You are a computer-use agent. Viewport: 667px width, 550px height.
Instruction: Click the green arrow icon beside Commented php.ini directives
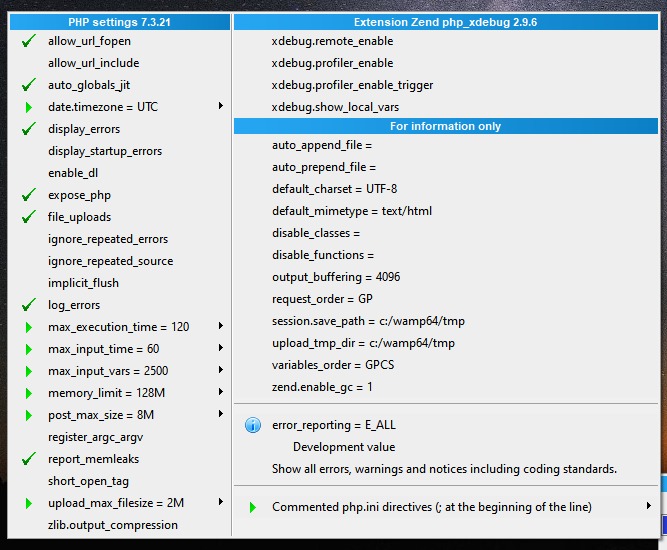[x=253, y=507]
